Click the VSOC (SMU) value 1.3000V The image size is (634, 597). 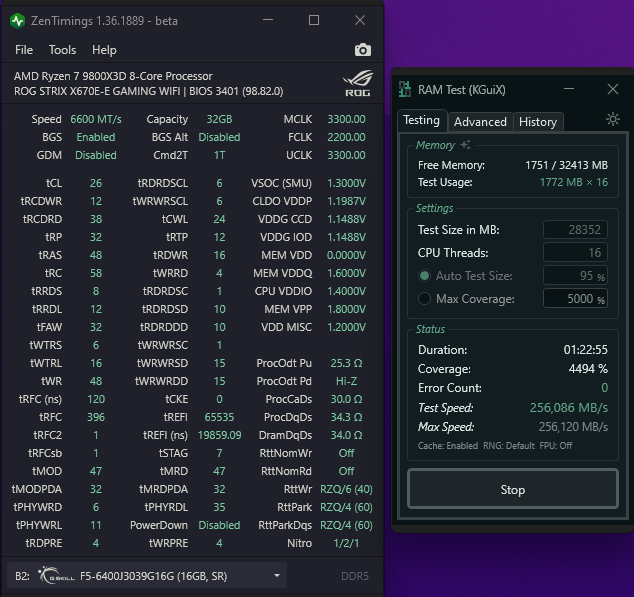346,183
